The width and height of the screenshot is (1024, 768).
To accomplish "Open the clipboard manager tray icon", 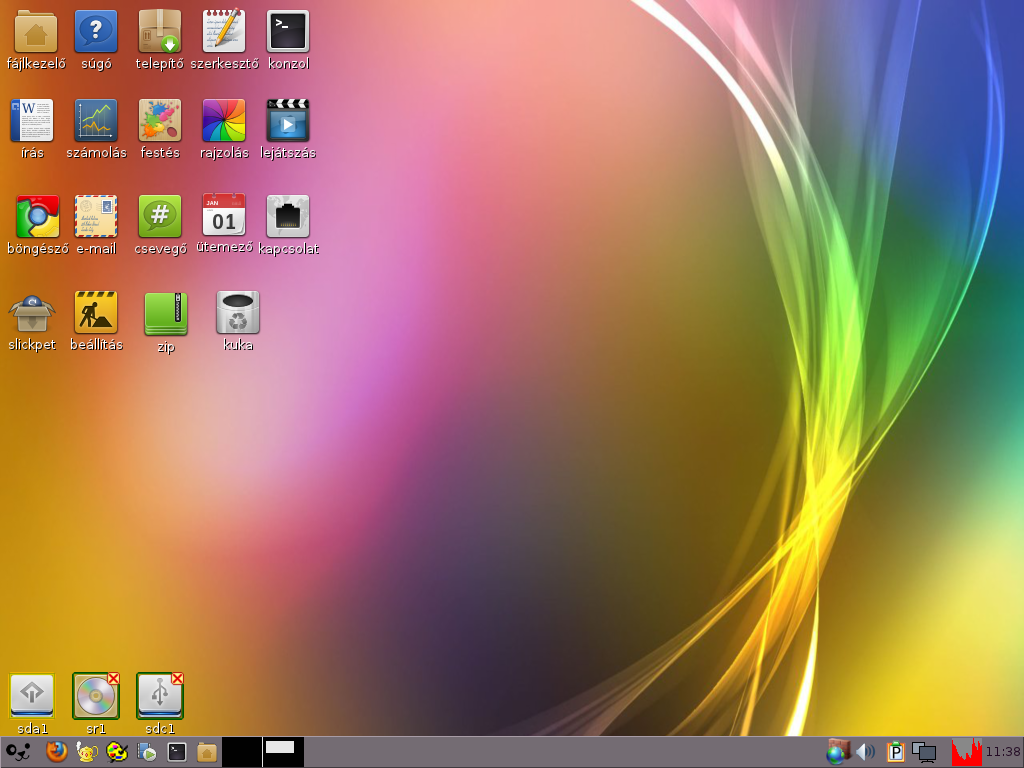I will (895, 752).
